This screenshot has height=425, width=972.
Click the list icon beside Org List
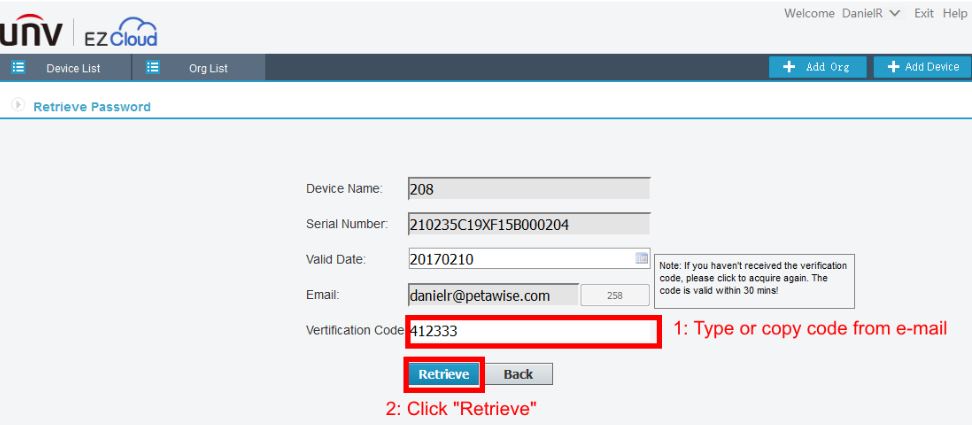tap(153, 68)
